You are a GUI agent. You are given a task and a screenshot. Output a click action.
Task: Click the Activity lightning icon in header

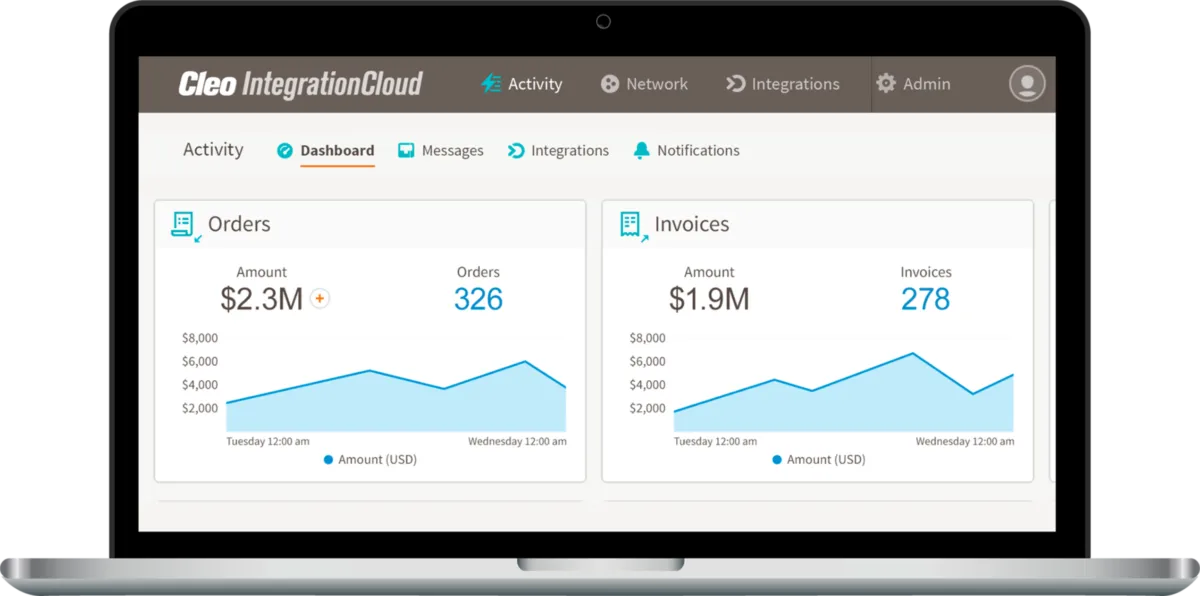pos(491,84)
